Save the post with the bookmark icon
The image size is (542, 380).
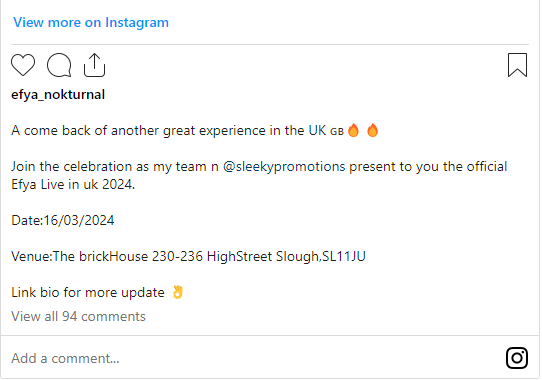(x=517, y=65)
